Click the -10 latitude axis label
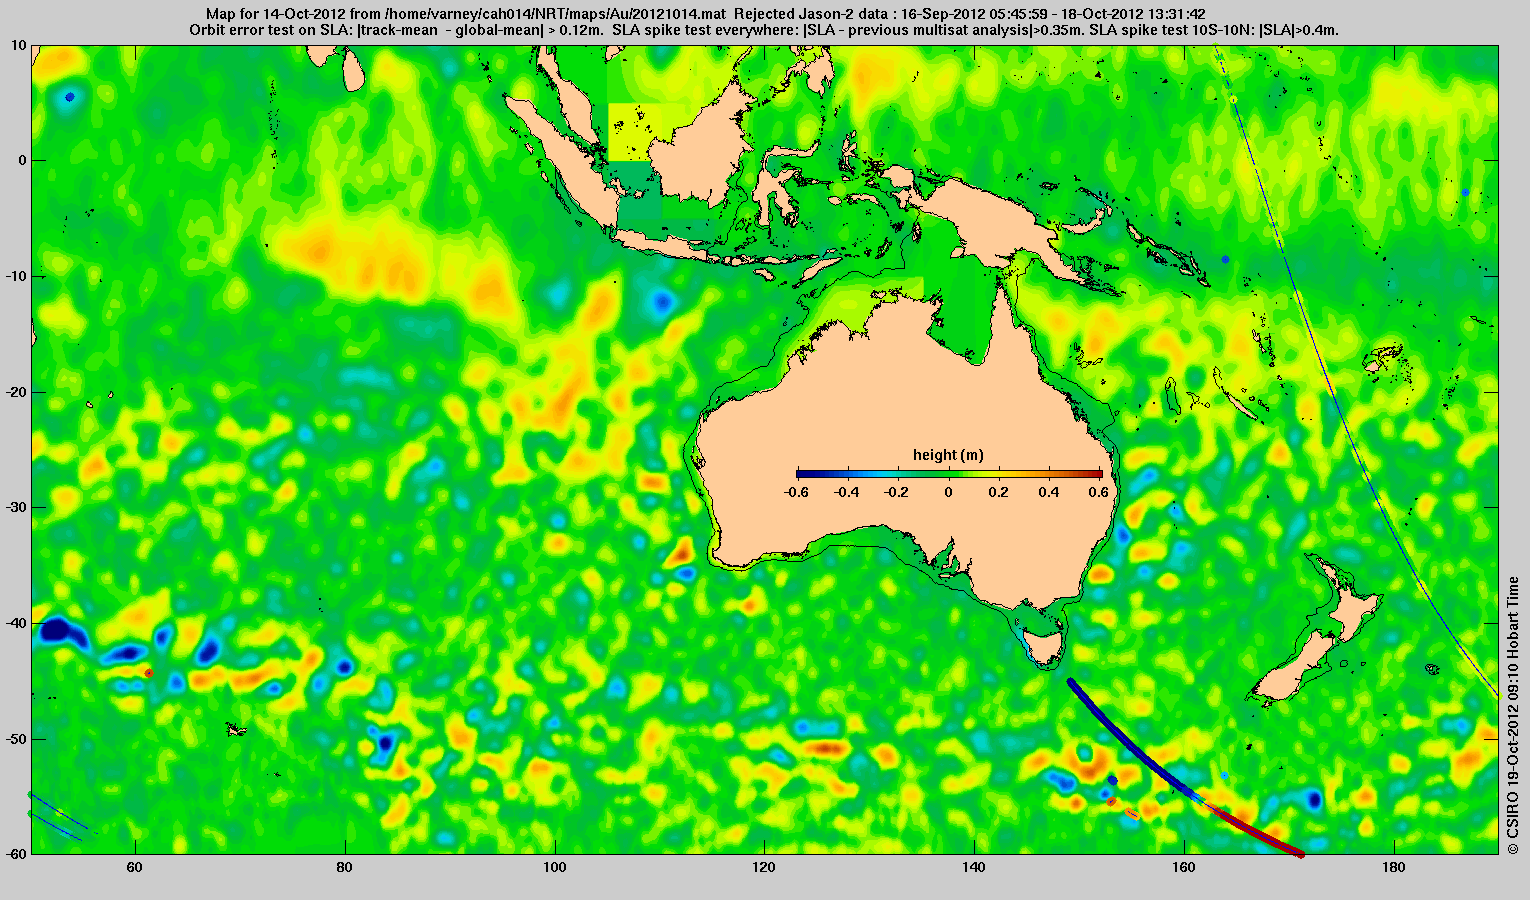Viewport: 1530px width, 900px height. [16, 276]
